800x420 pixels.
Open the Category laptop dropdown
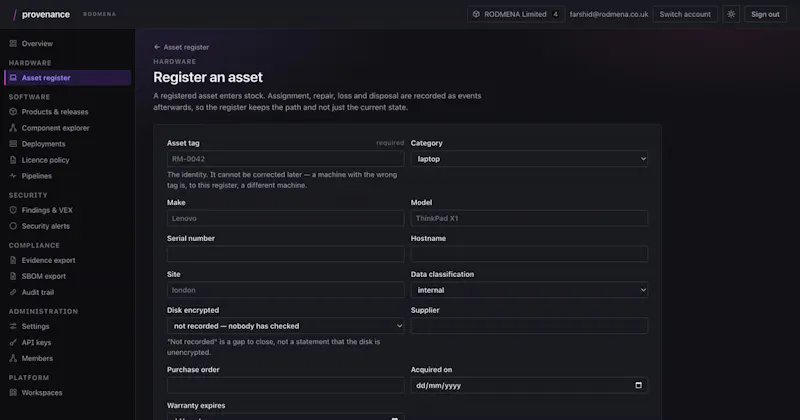529,159
